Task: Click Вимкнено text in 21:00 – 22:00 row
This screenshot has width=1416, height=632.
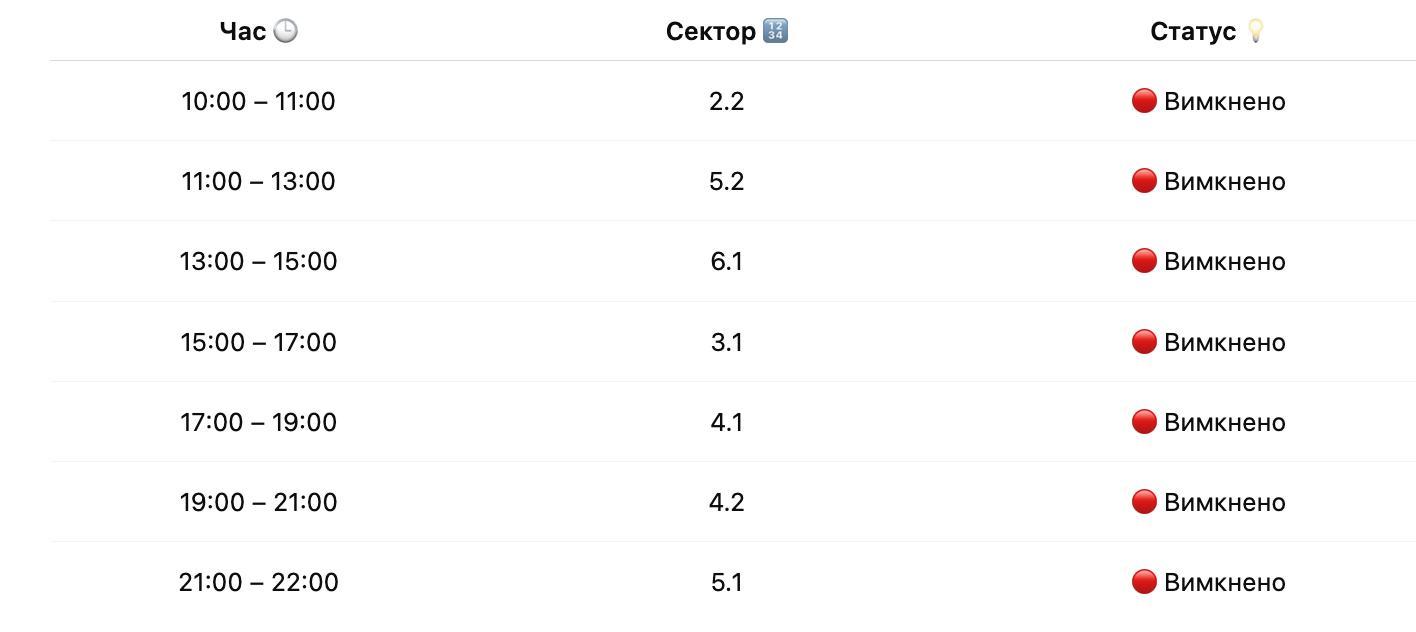Action: coord(1225,582)
